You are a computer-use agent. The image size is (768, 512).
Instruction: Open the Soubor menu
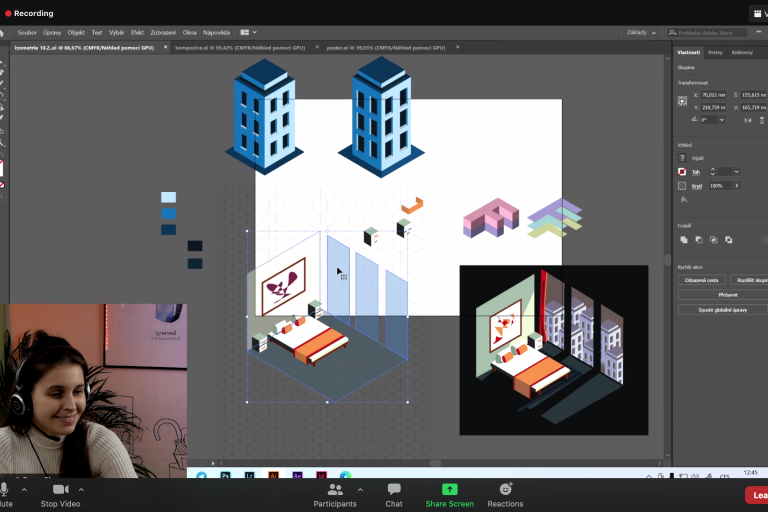pos(27,32)
